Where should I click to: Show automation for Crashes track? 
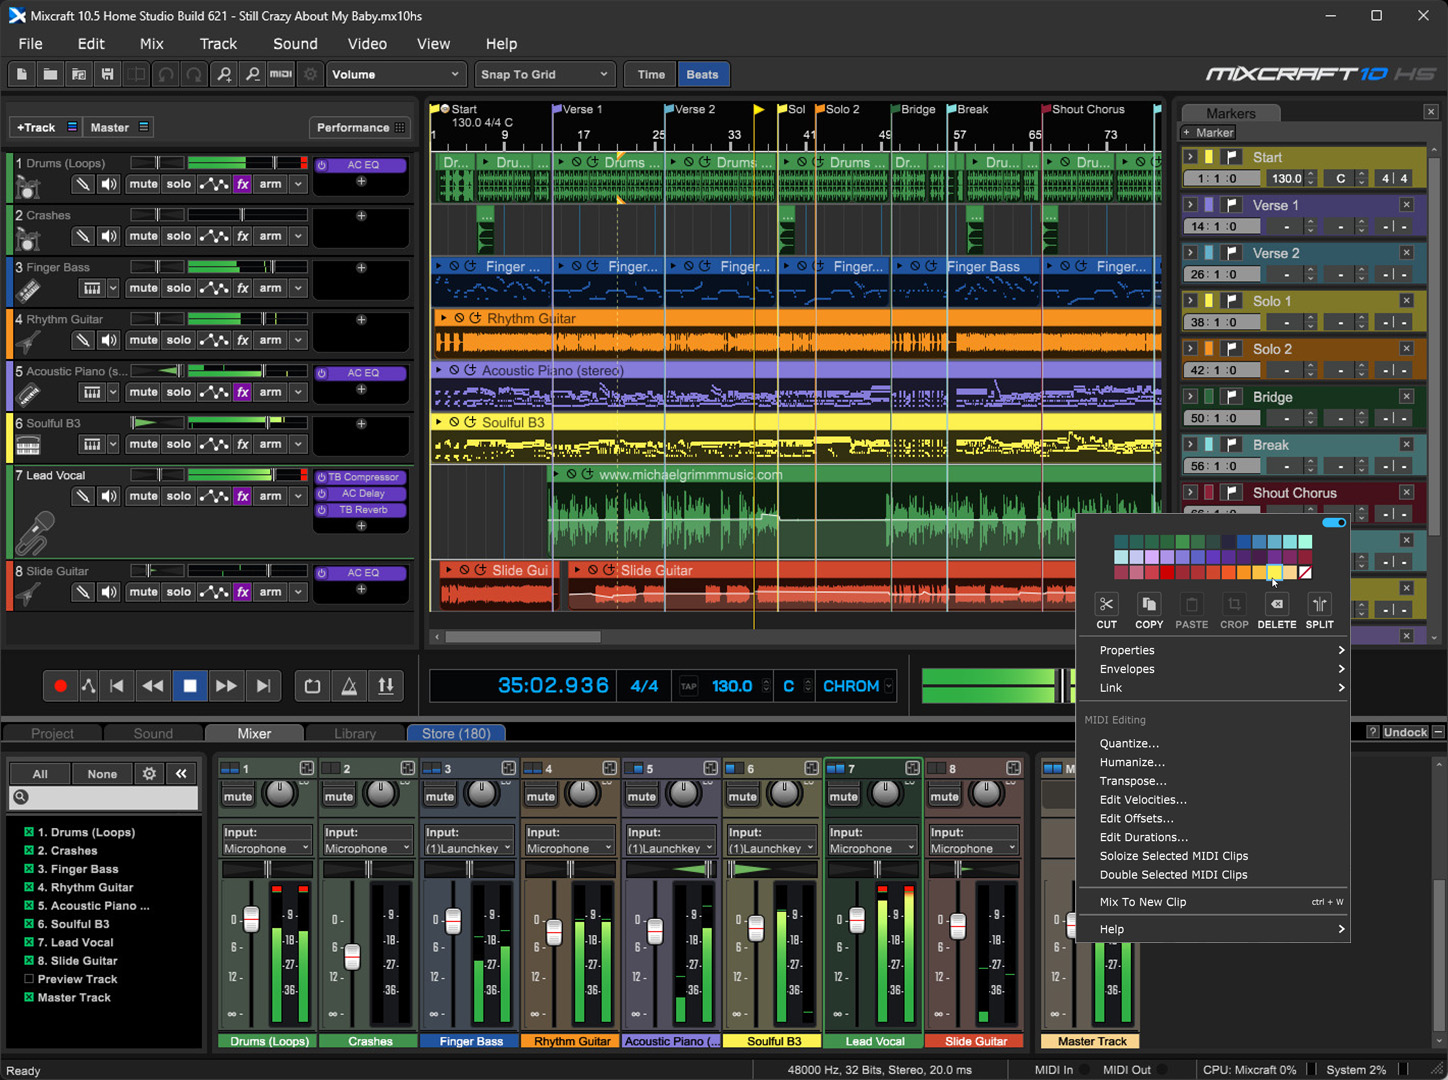[x=213, y=236]
